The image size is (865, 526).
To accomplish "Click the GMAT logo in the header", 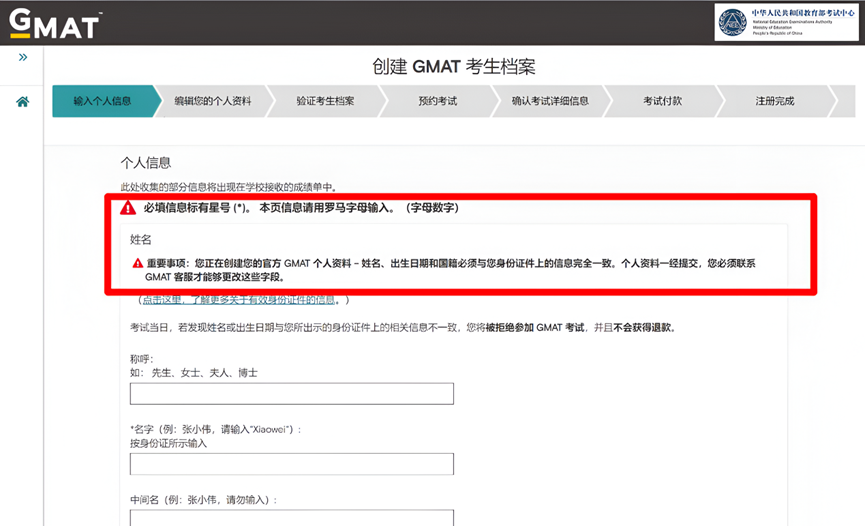I will (x=55, y=23).
